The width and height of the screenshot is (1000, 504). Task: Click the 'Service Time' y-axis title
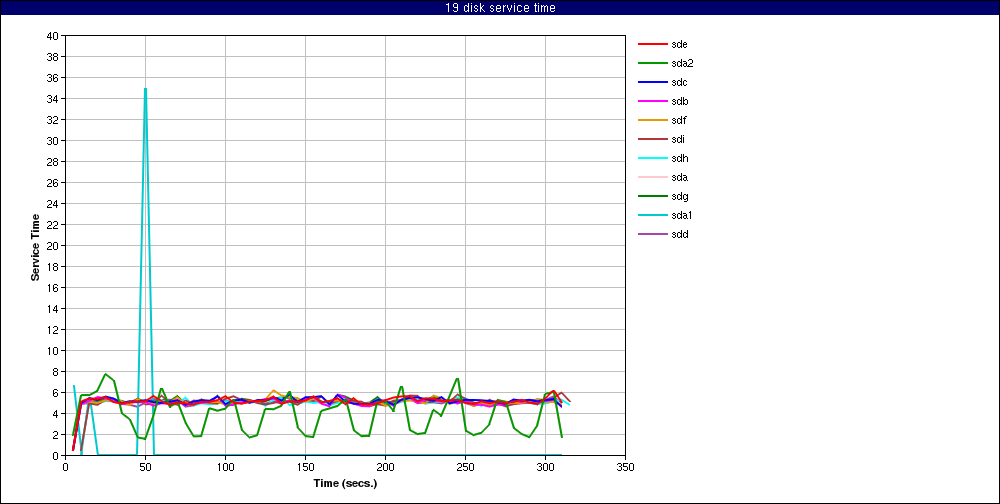[x=36, y=248]
